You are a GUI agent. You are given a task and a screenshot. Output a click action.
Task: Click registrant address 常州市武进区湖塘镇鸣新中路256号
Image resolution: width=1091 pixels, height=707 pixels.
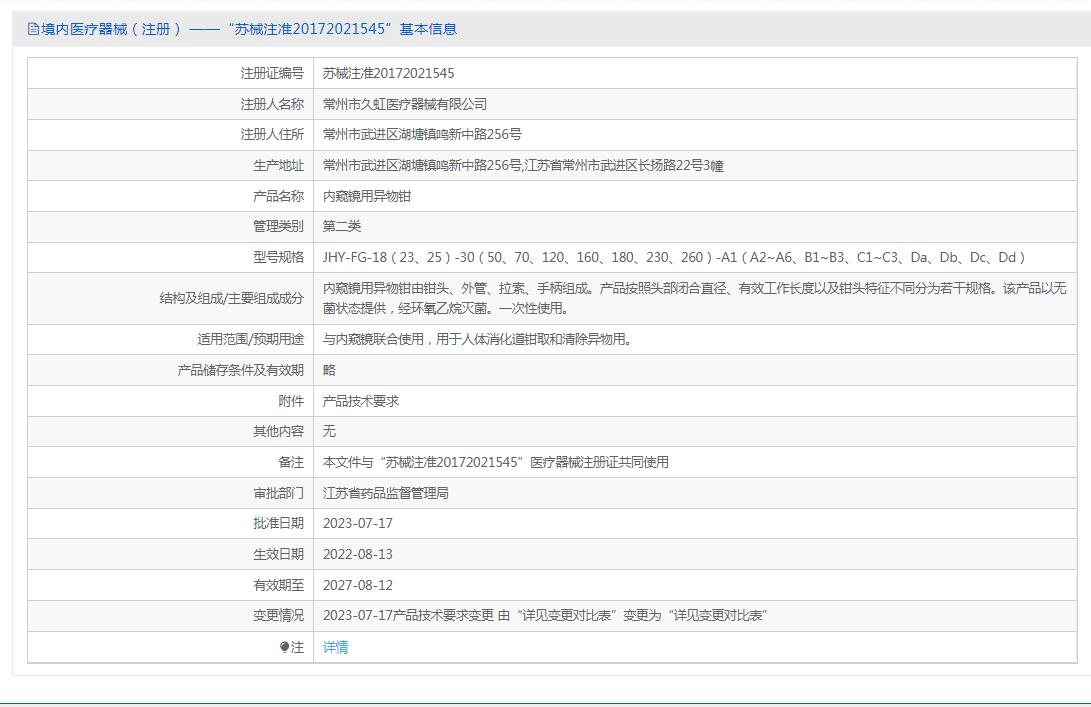click(x=422, y=135)
